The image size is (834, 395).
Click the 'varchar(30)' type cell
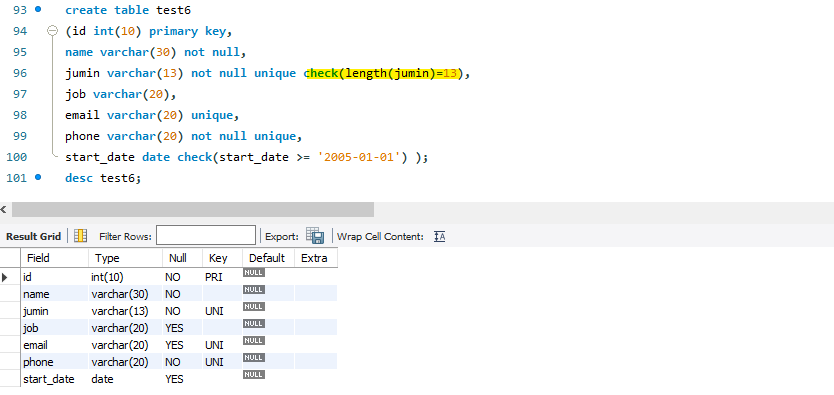click(x=126, y=294)
